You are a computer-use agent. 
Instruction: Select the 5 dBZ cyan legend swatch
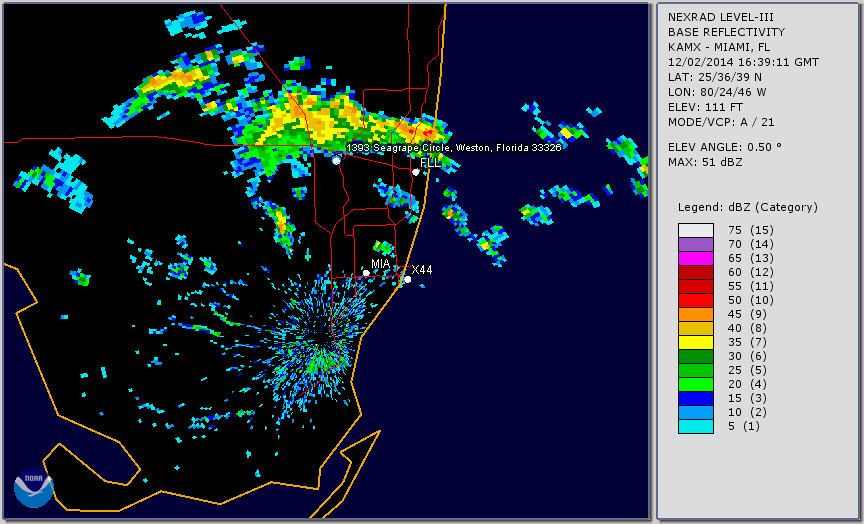(x=695, y=426)
